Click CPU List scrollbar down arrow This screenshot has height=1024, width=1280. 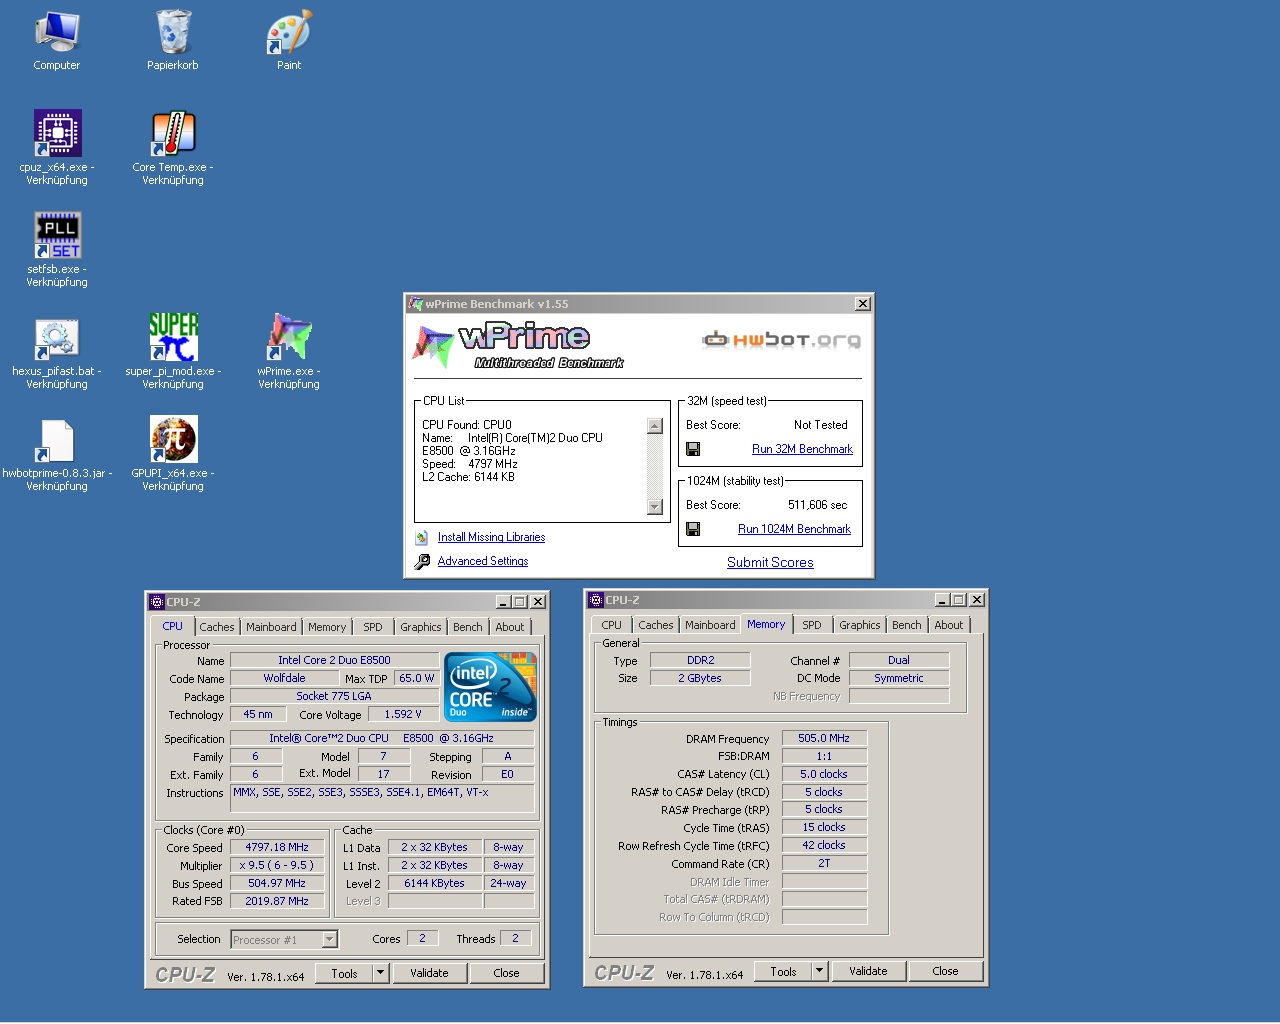point(655,507)
